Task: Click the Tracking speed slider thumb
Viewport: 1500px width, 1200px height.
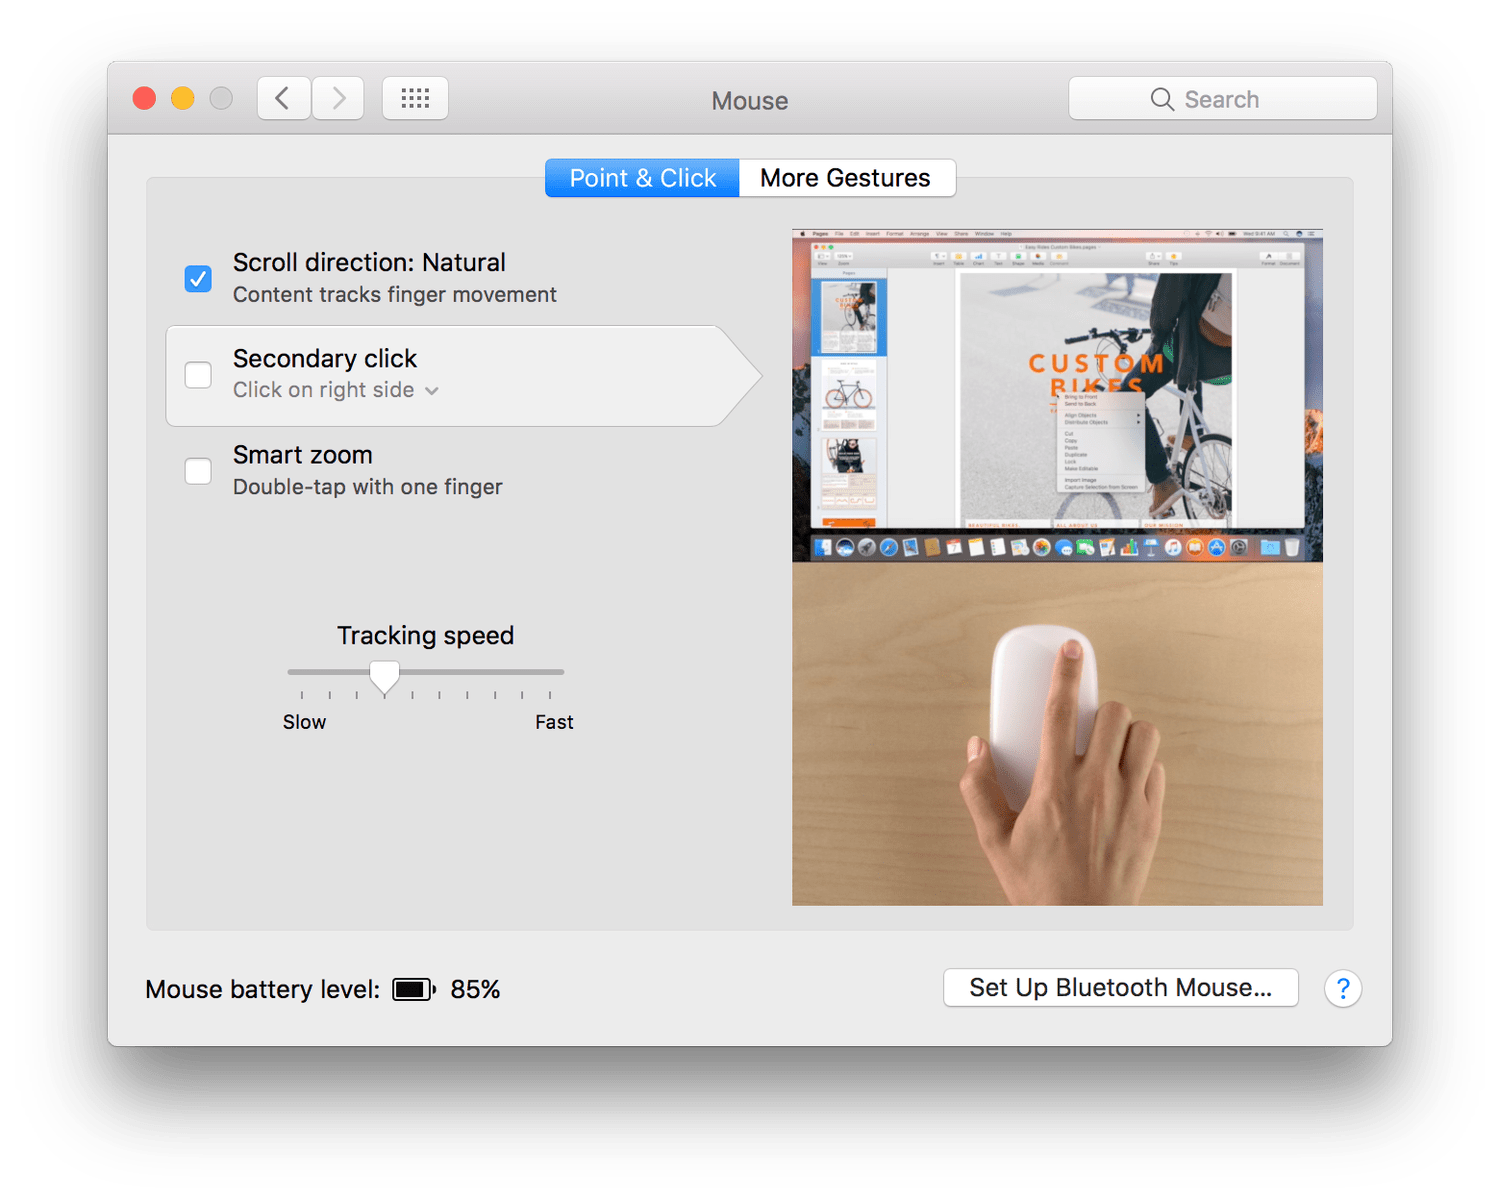Action: (384, 677)
